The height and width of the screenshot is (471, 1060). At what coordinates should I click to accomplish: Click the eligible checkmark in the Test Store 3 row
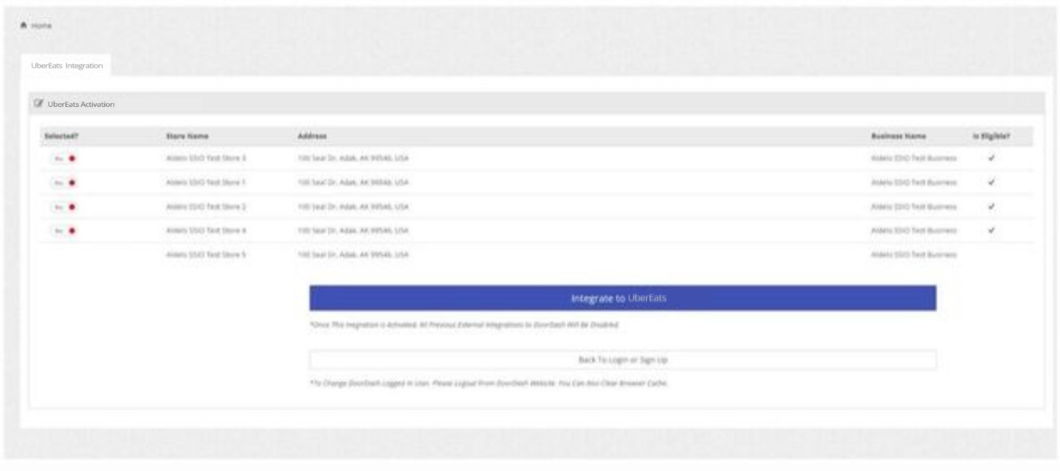point(991,158)
